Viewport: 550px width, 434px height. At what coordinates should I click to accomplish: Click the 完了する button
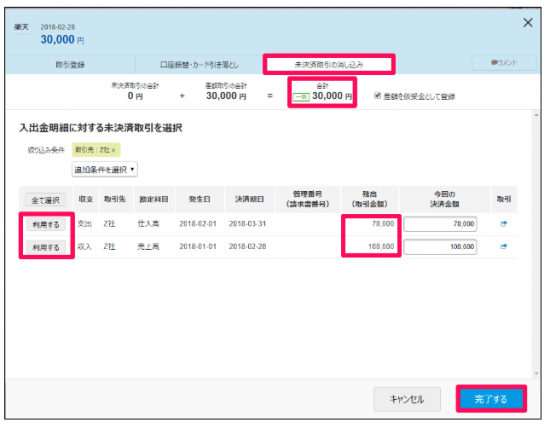click(x=491, y=399)
